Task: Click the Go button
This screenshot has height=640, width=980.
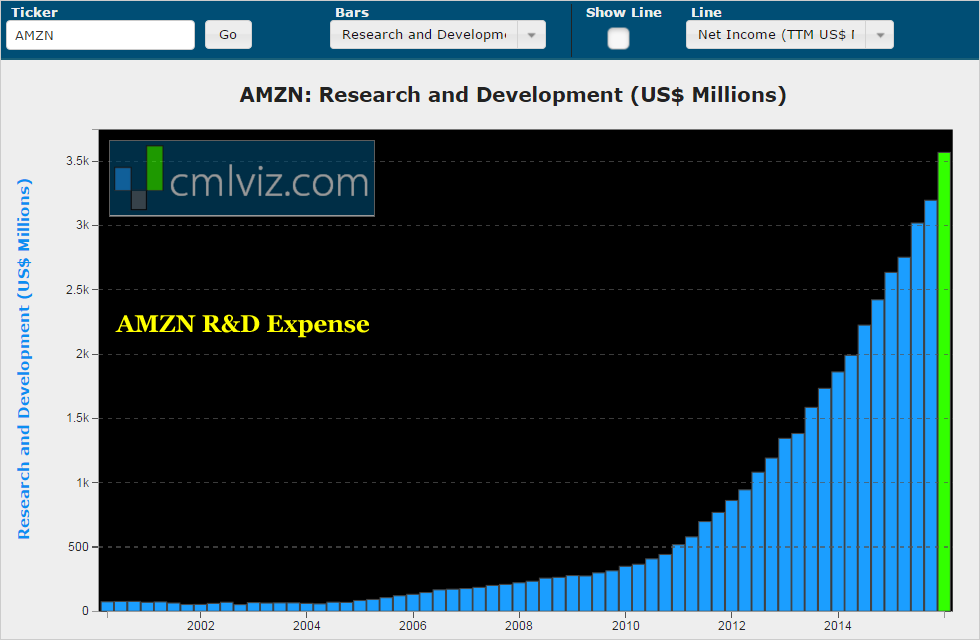Action: click(x=228, y=35)
